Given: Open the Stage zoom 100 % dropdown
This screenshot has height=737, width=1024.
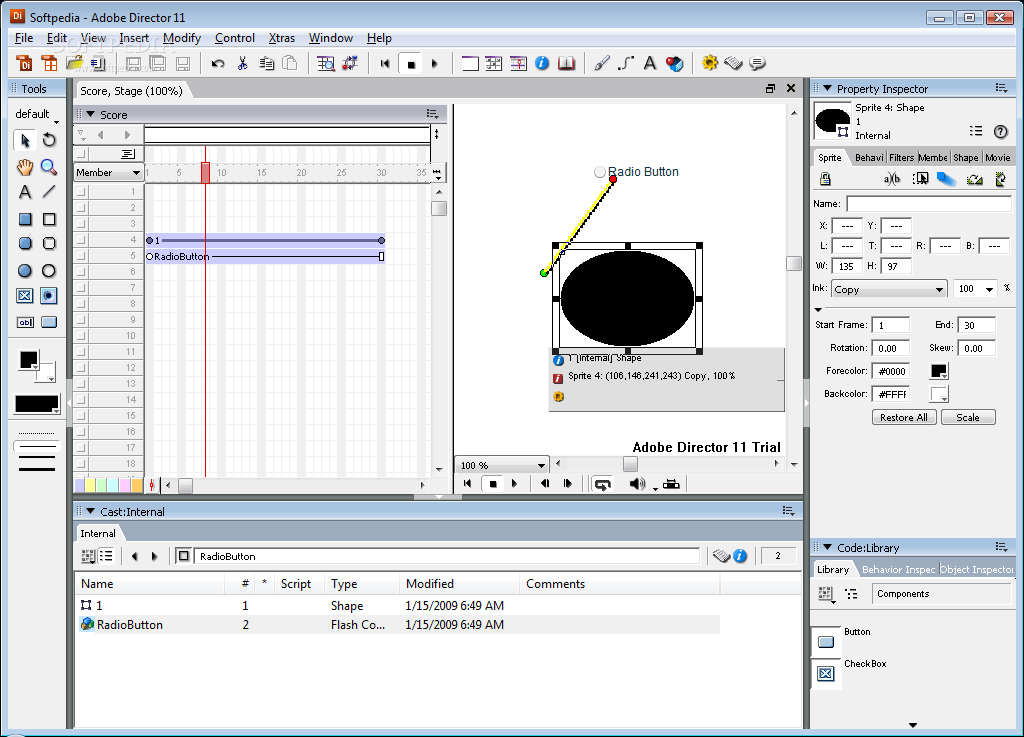Looking at the screenshot, I should [502, 465].
